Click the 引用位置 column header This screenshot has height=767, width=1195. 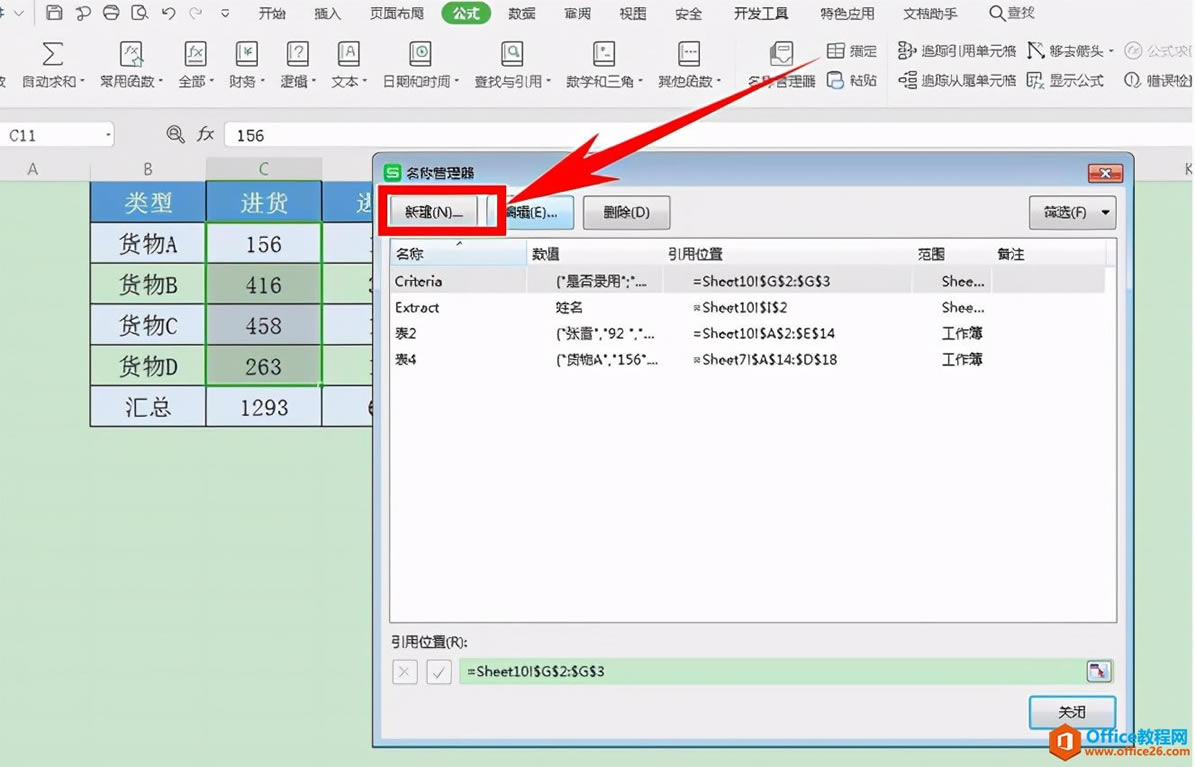click(x=787, y=254)
